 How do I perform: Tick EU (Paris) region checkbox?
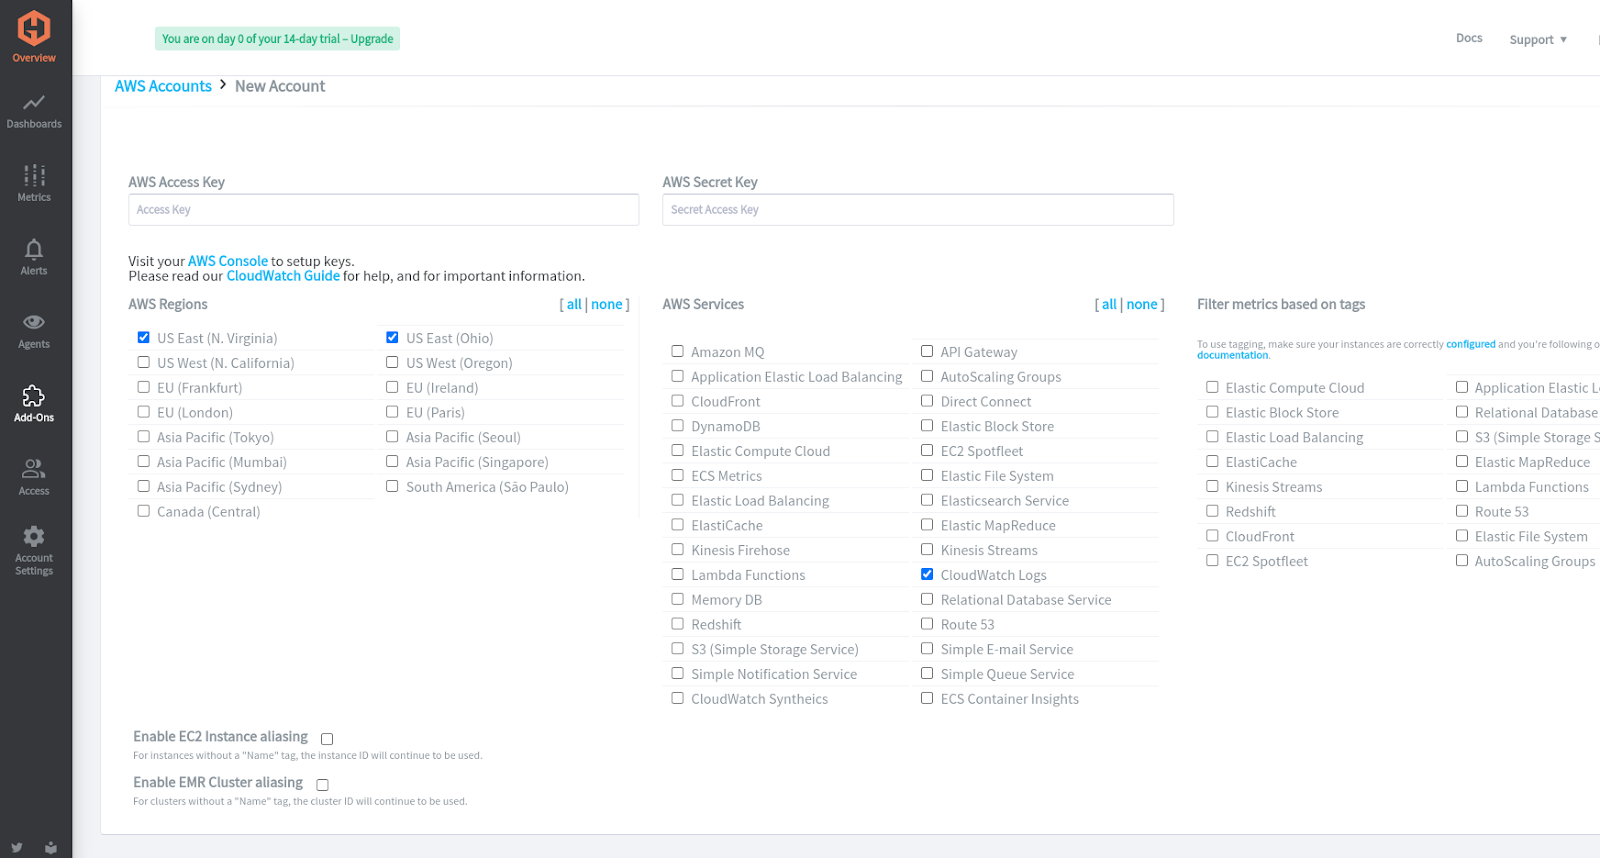(392, 412)
